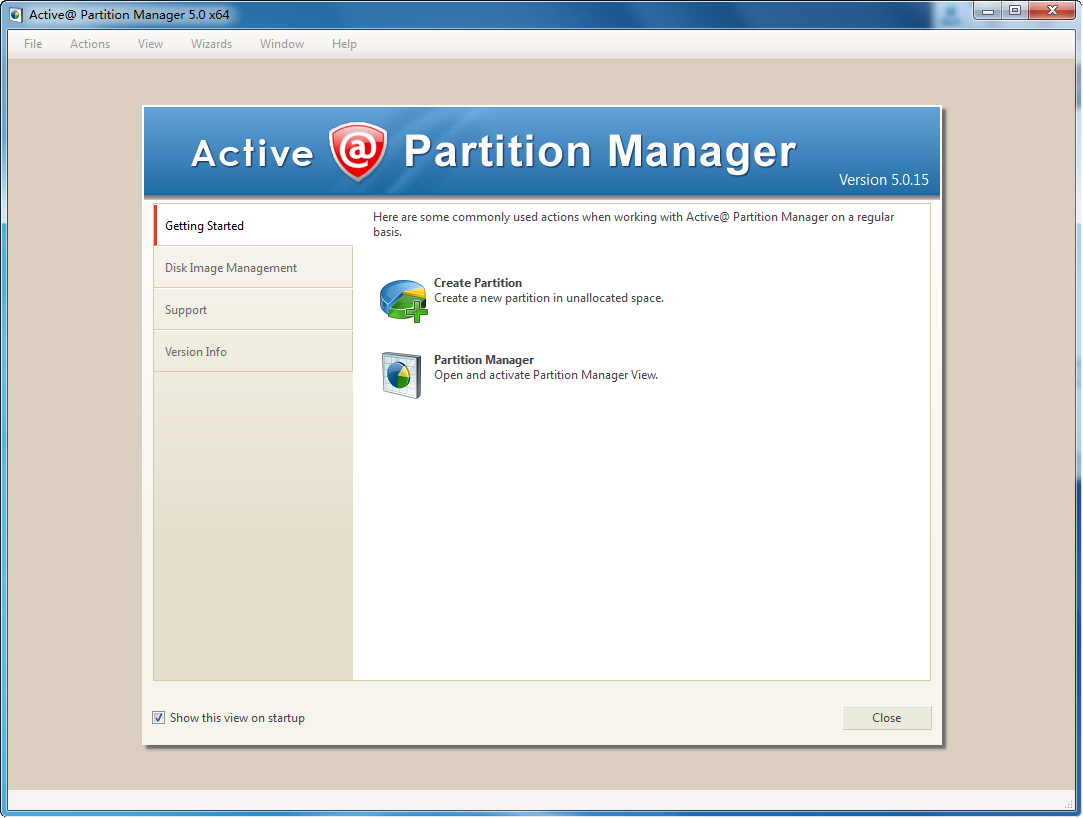Maximize the Partition Manager window

pyautogui.click(x=1015, y=11)
